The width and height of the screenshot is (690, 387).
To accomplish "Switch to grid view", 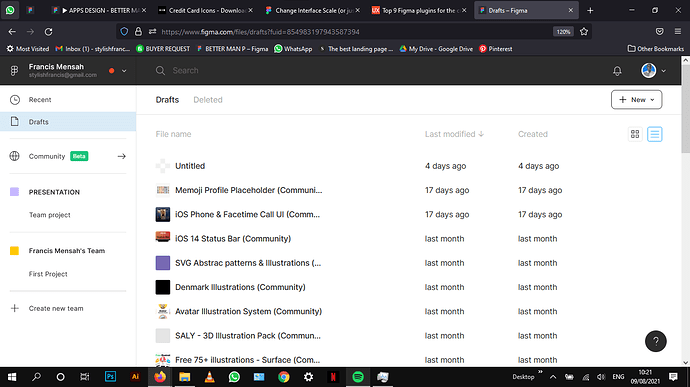I will click(x=635, y=134).
